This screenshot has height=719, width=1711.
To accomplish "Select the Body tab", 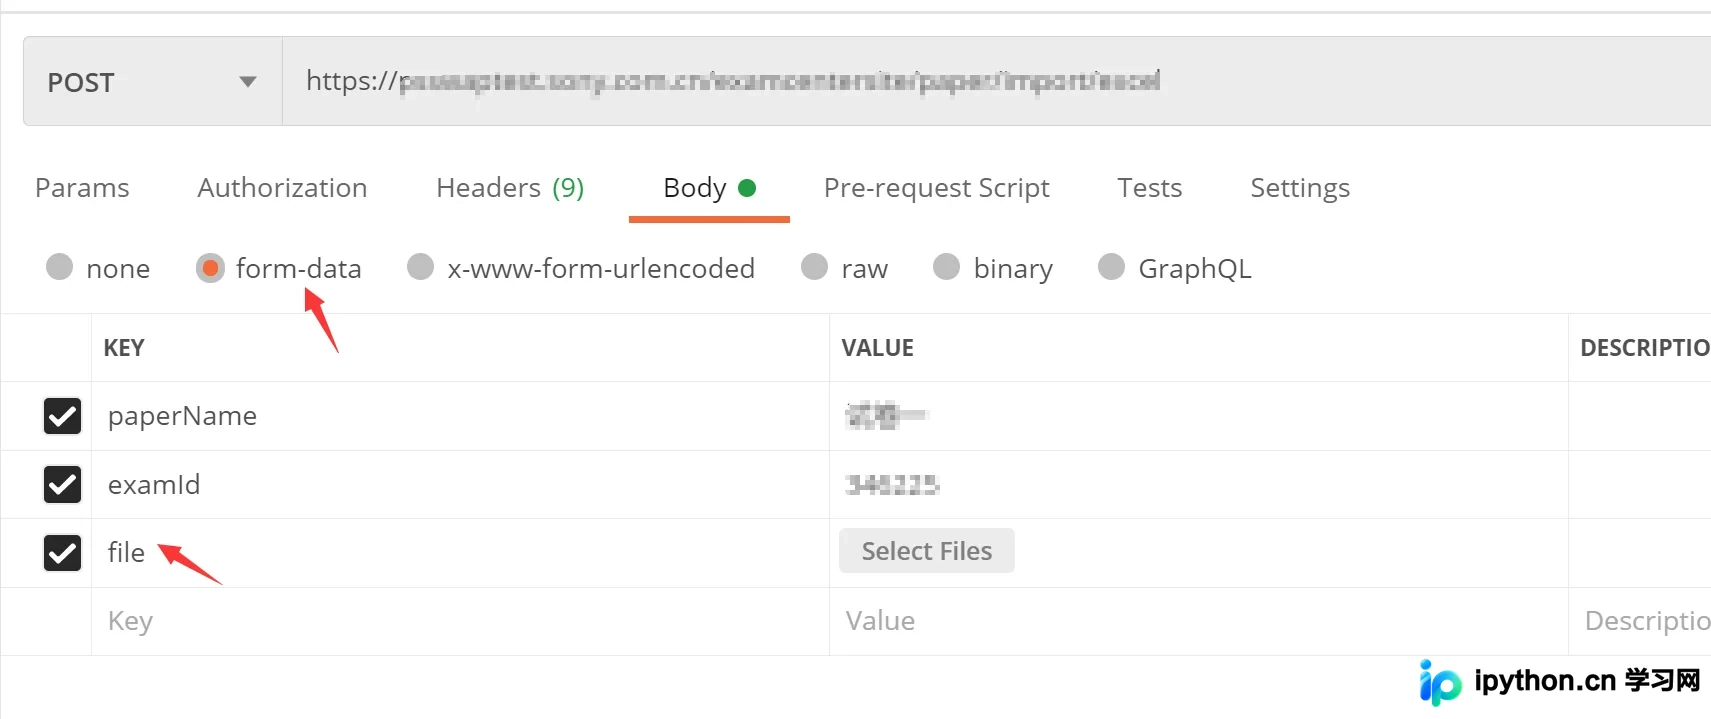I will [709, 188].
